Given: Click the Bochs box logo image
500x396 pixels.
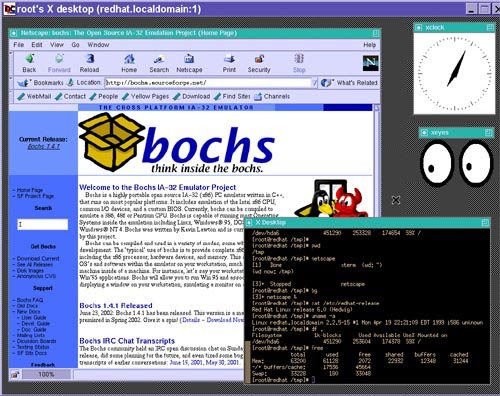Looking at the screenshot, I should pyautogui.click(x=112, y=142).
